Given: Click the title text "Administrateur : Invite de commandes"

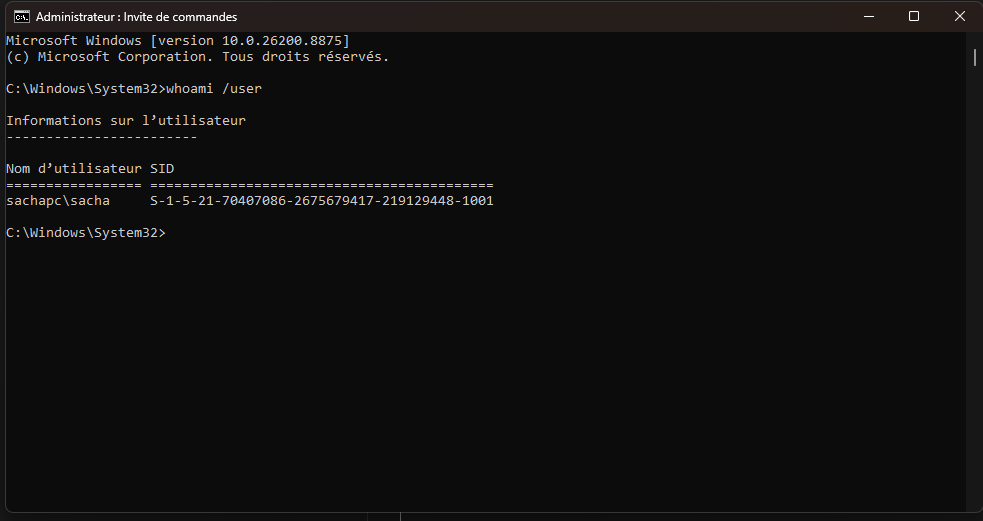Looking at the screenshot, I should (137, 17).
